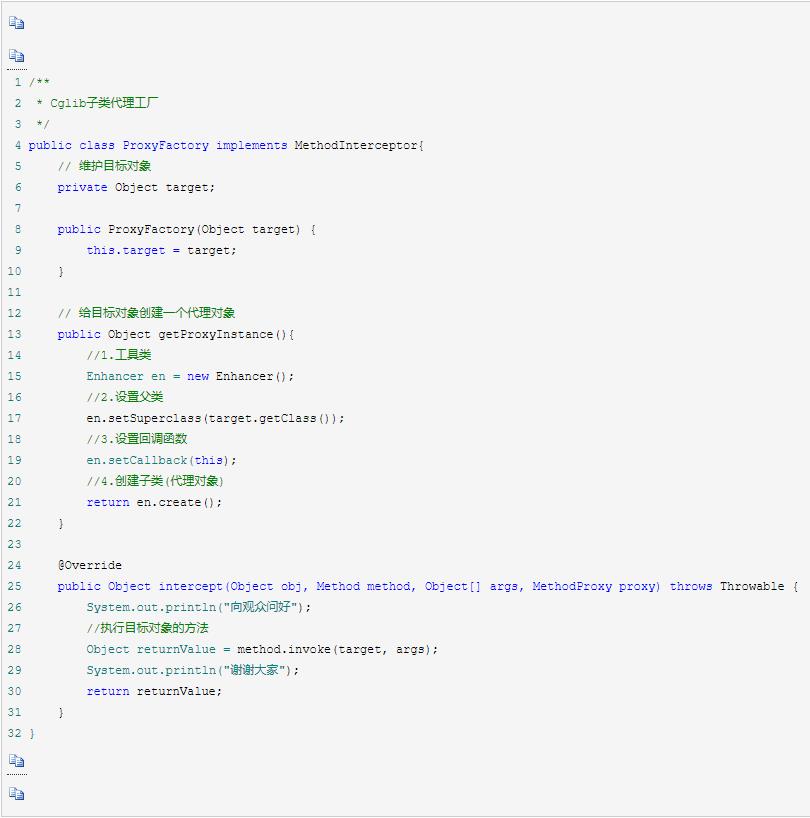Image resolution: width=810 pixels, height=818 pixels.
Task: Click the println line containing "向观众问好"
Action: tap(198, 607)
